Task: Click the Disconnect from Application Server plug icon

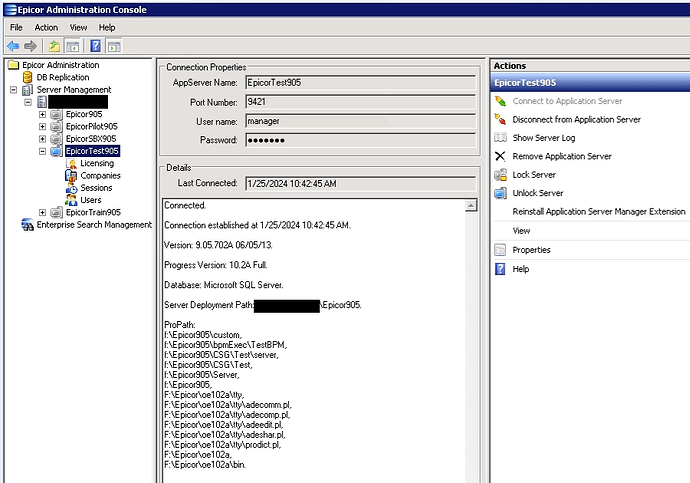Action: tap(500, 120)
